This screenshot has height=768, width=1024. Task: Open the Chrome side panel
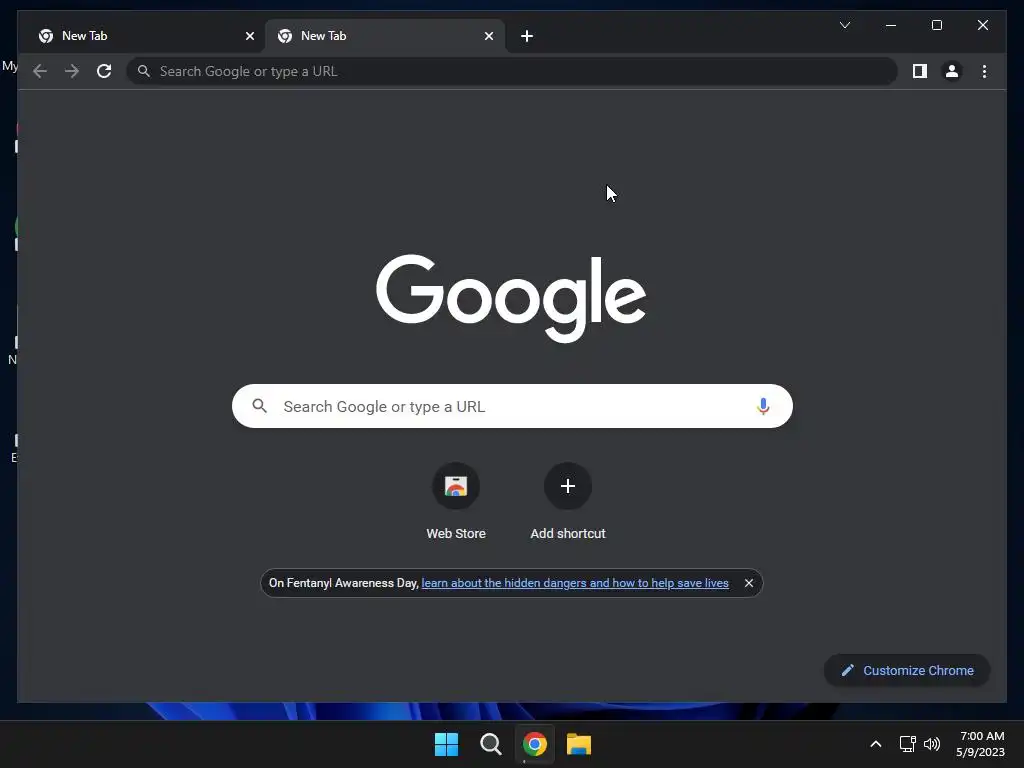coord(920,71)
